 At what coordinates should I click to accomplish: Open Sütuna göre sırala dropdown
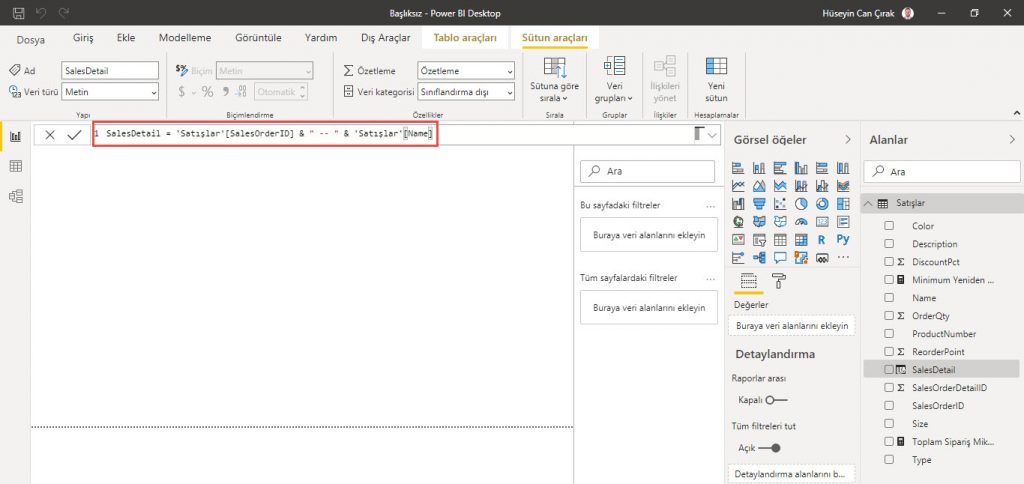554,80
